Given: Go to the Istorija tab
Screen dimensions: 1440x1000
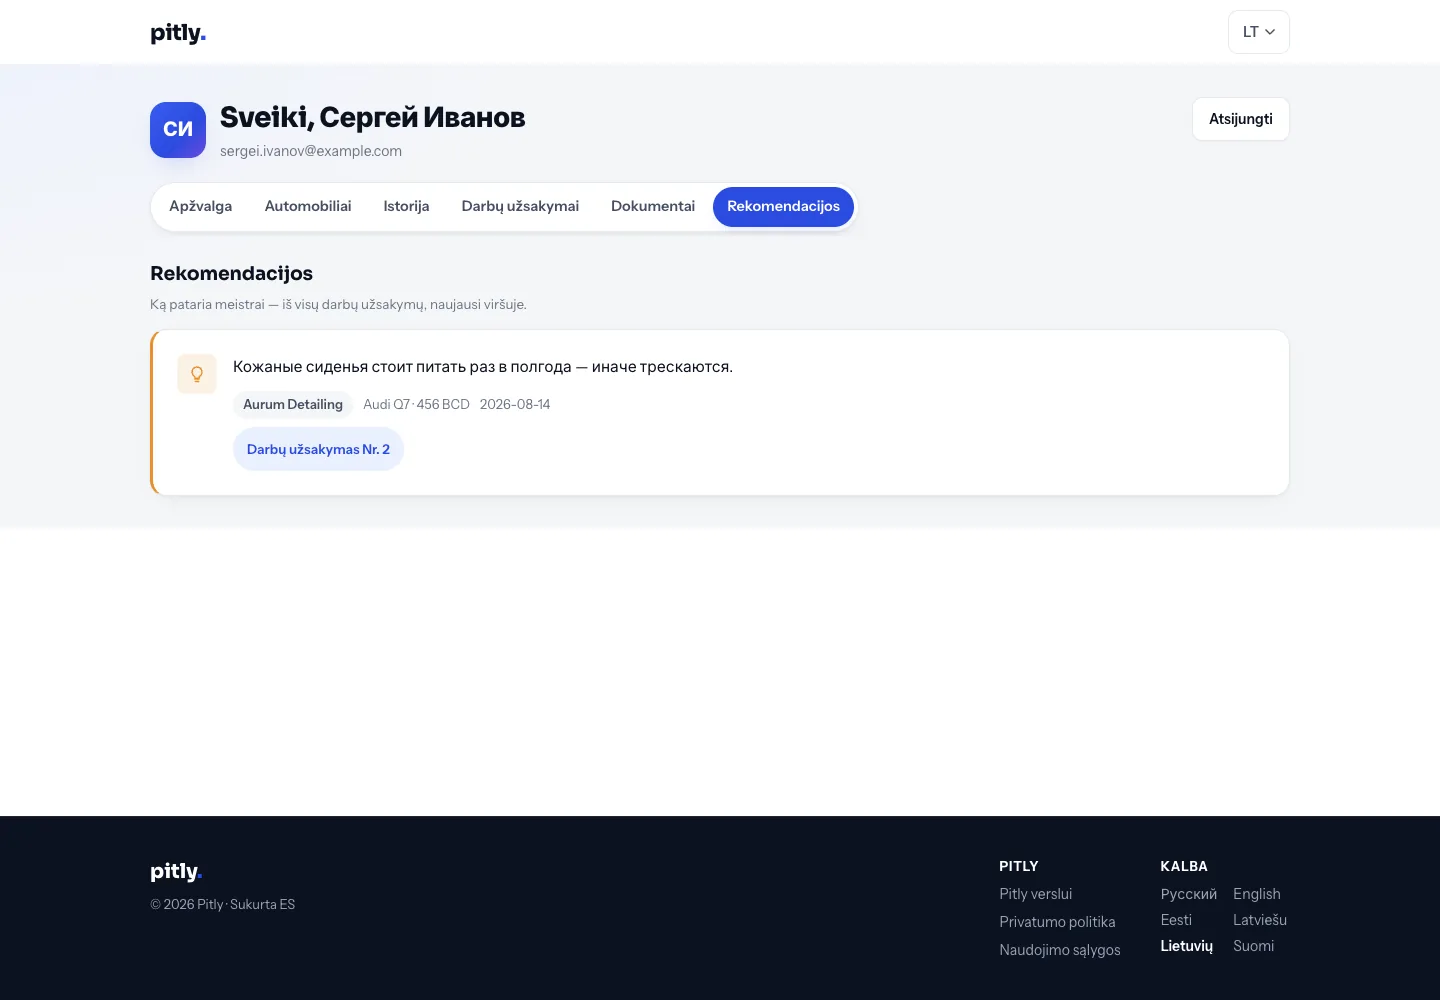Looking at the screenshot, I should (x=406, y=206).
